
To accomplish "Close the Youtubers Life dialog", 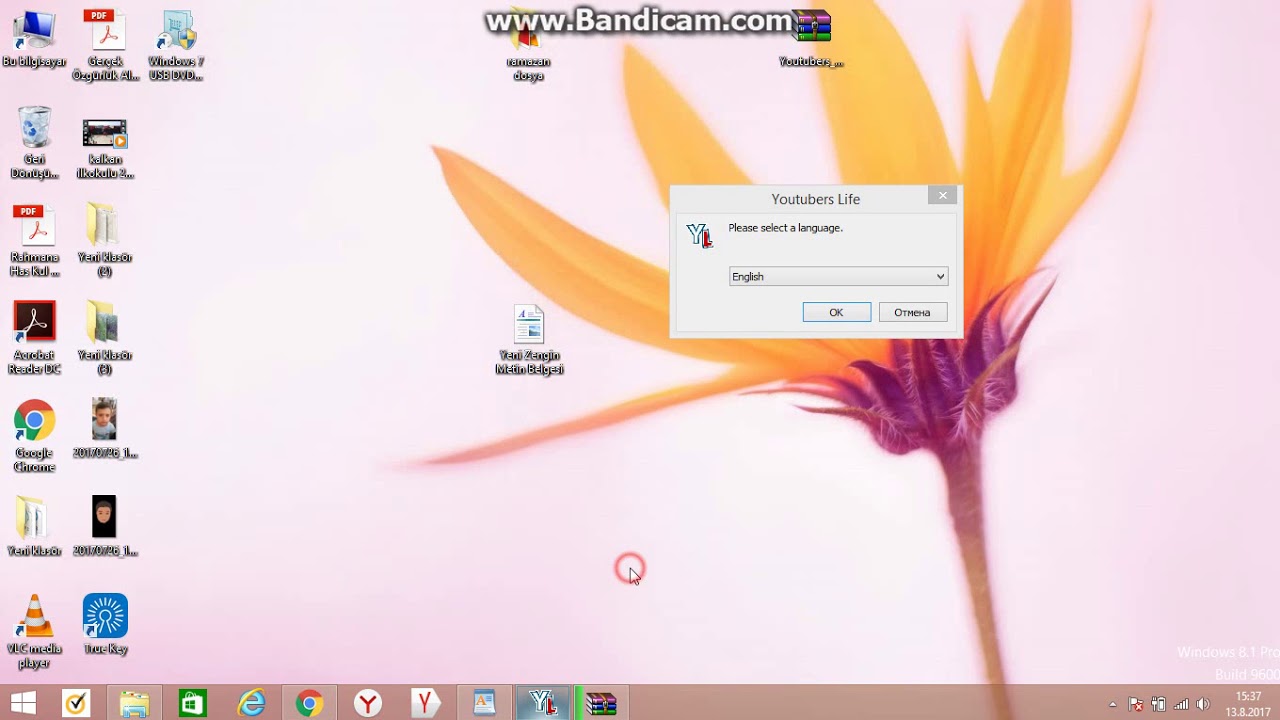I will [x=942, y=195].
